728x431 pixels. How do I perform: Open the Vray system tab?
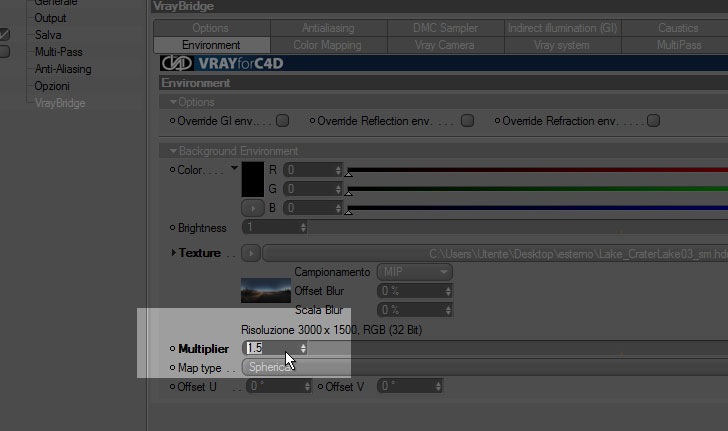point(562,45)
